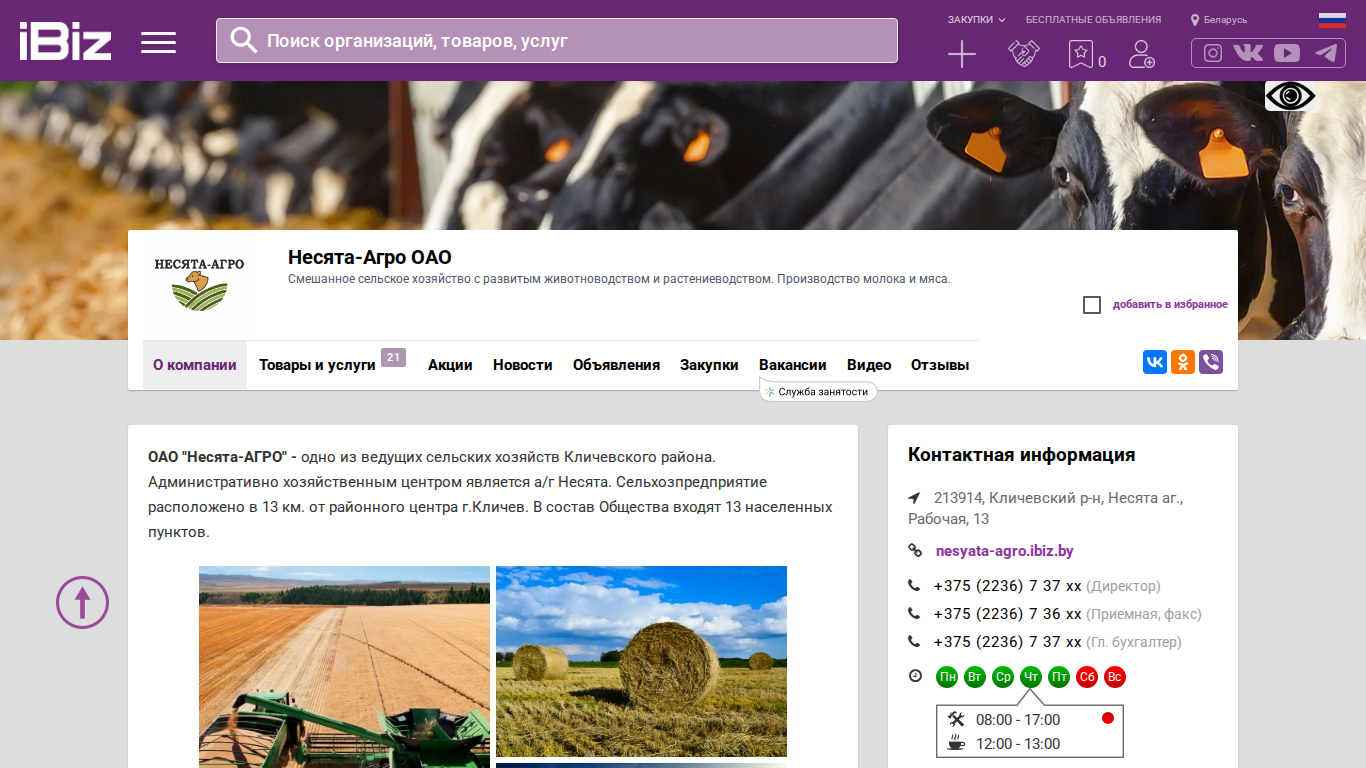Share company page on VK
This screenshot has width=1366, height=768.
(x=1155, y=362)
